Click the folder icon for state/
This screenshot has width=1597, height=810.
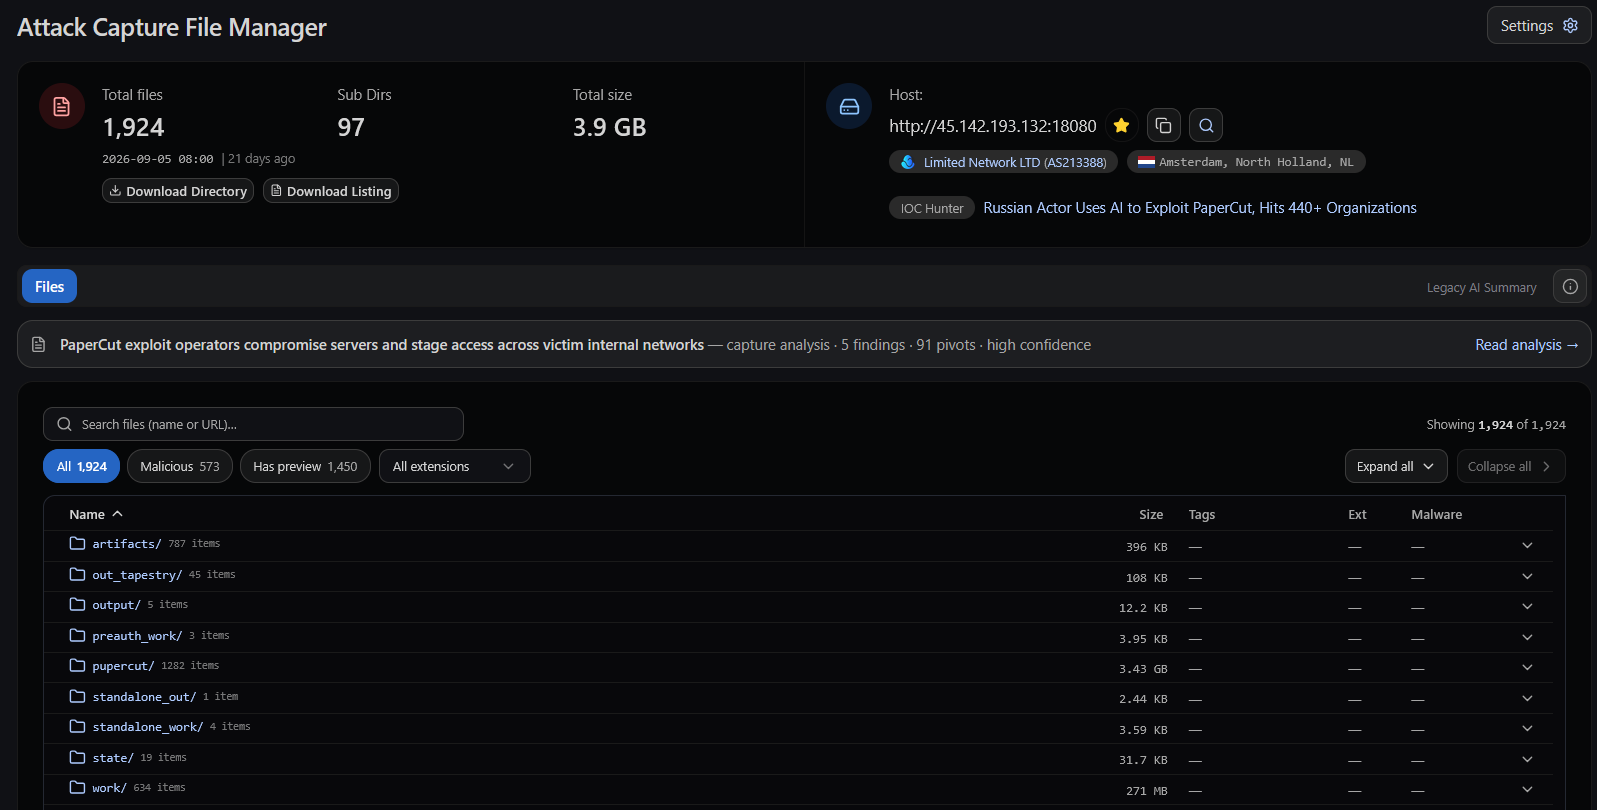(77, 757)
